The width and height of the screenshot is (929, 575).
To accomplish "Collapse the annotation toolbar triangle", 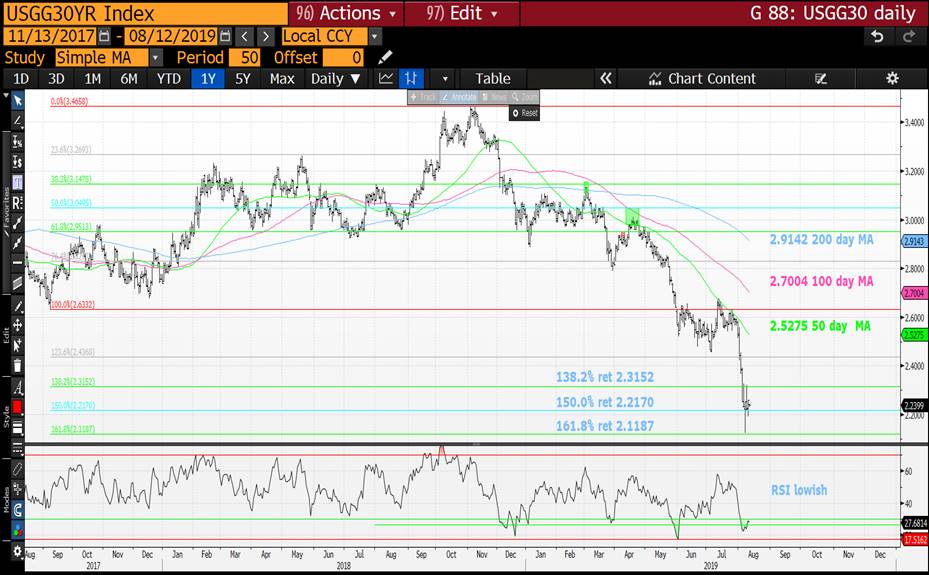I will pos(7,95).
